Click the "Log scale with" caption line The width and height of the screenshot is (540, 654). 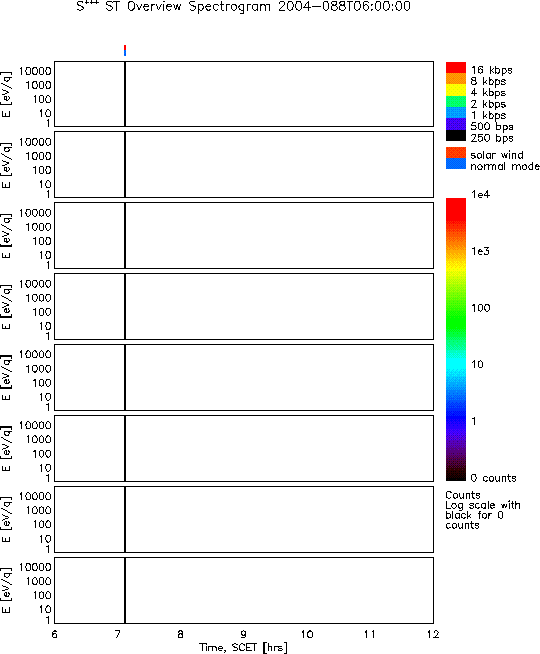pos(483,505)
